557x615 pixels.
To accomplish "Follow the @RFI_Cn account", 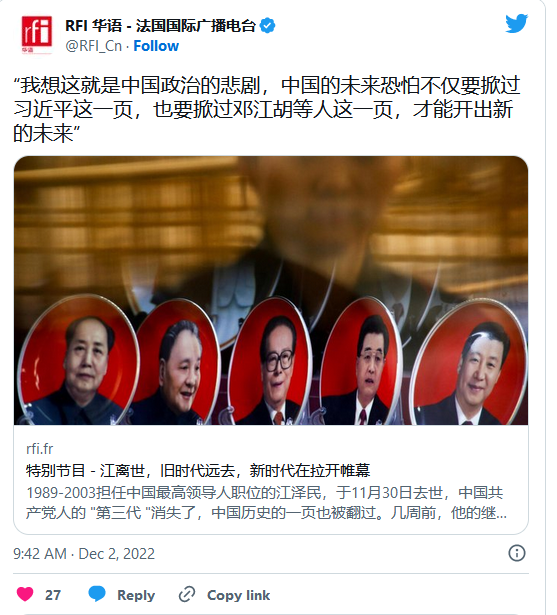I will (x=156, y=46).
